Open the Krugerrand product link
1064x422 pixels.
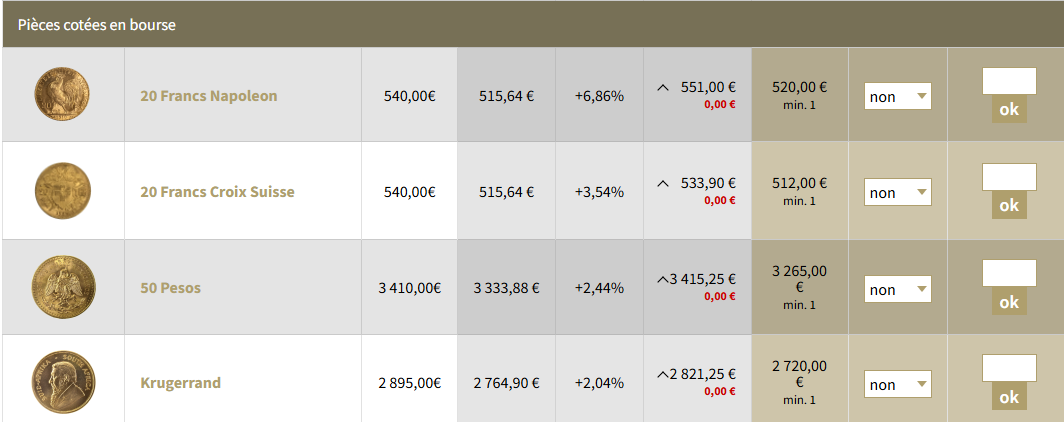coord(180,383)
